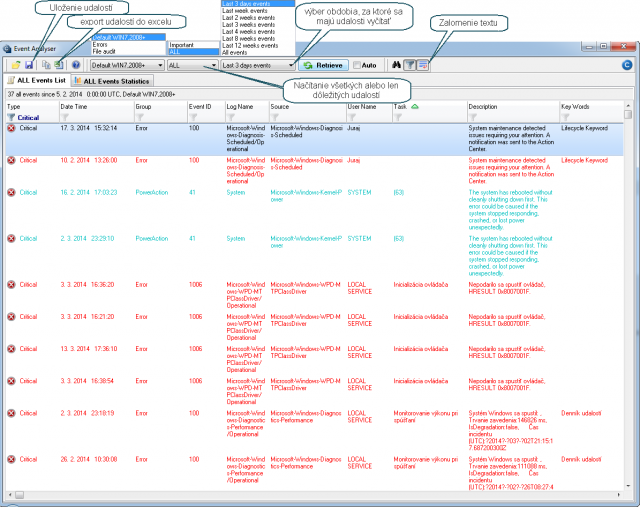Select date cell 3. 3. 2014 16:38:54
This screenshot has width=640, height=507.
(87, 381)
